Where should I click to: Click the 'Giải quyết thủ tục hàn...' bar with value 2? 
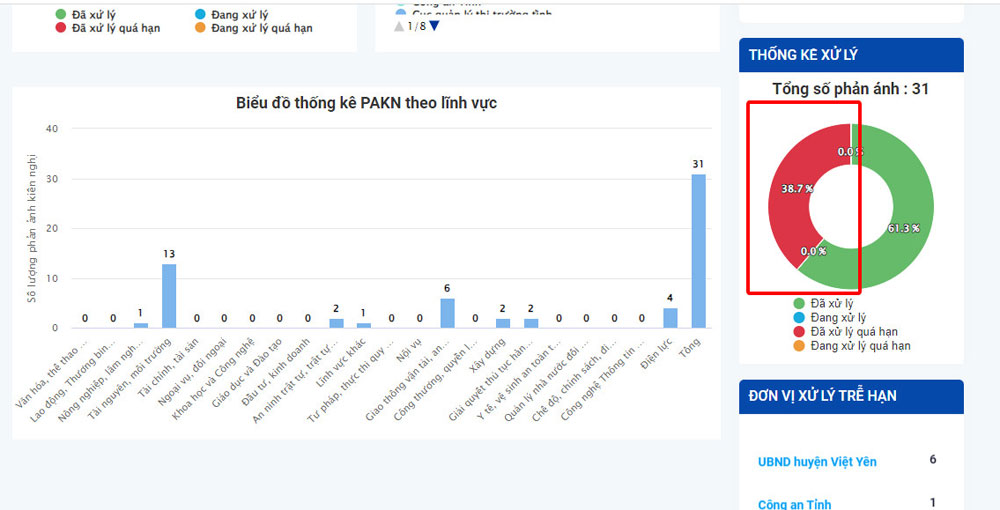click(531, 323)
